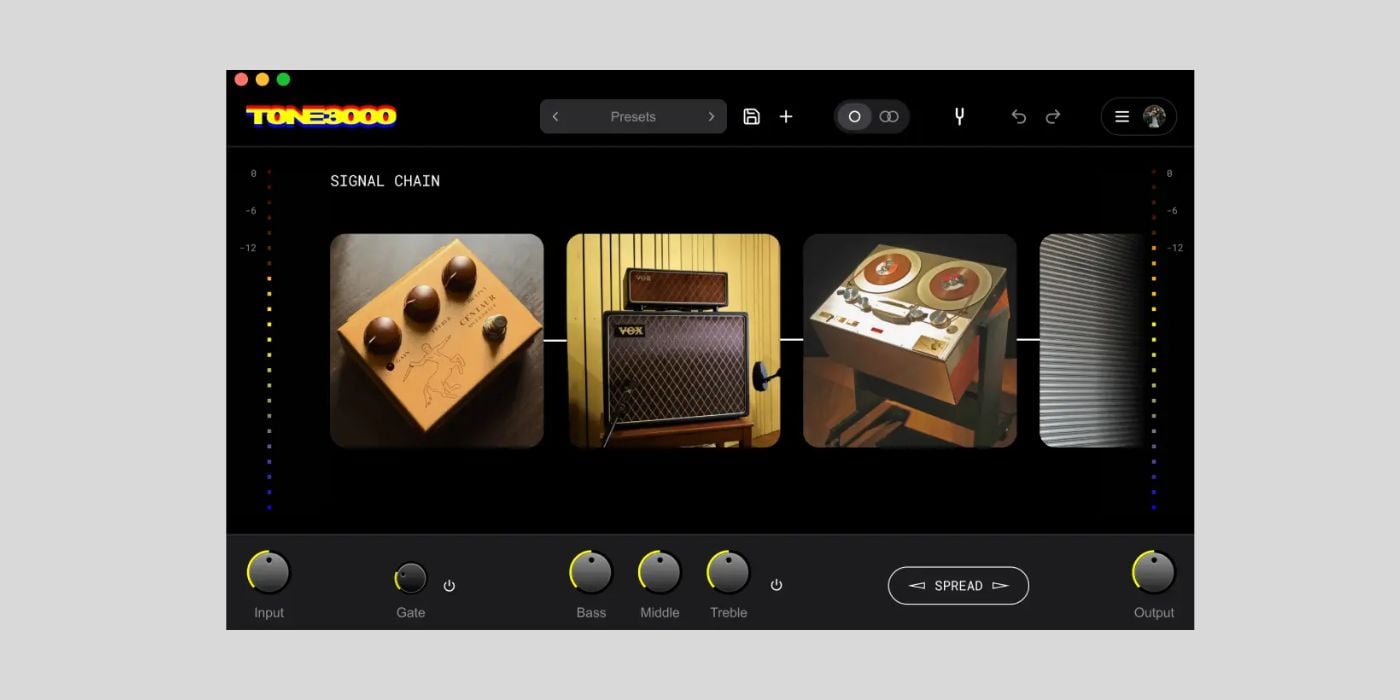Undo the last change

[x=1018, y=117]
